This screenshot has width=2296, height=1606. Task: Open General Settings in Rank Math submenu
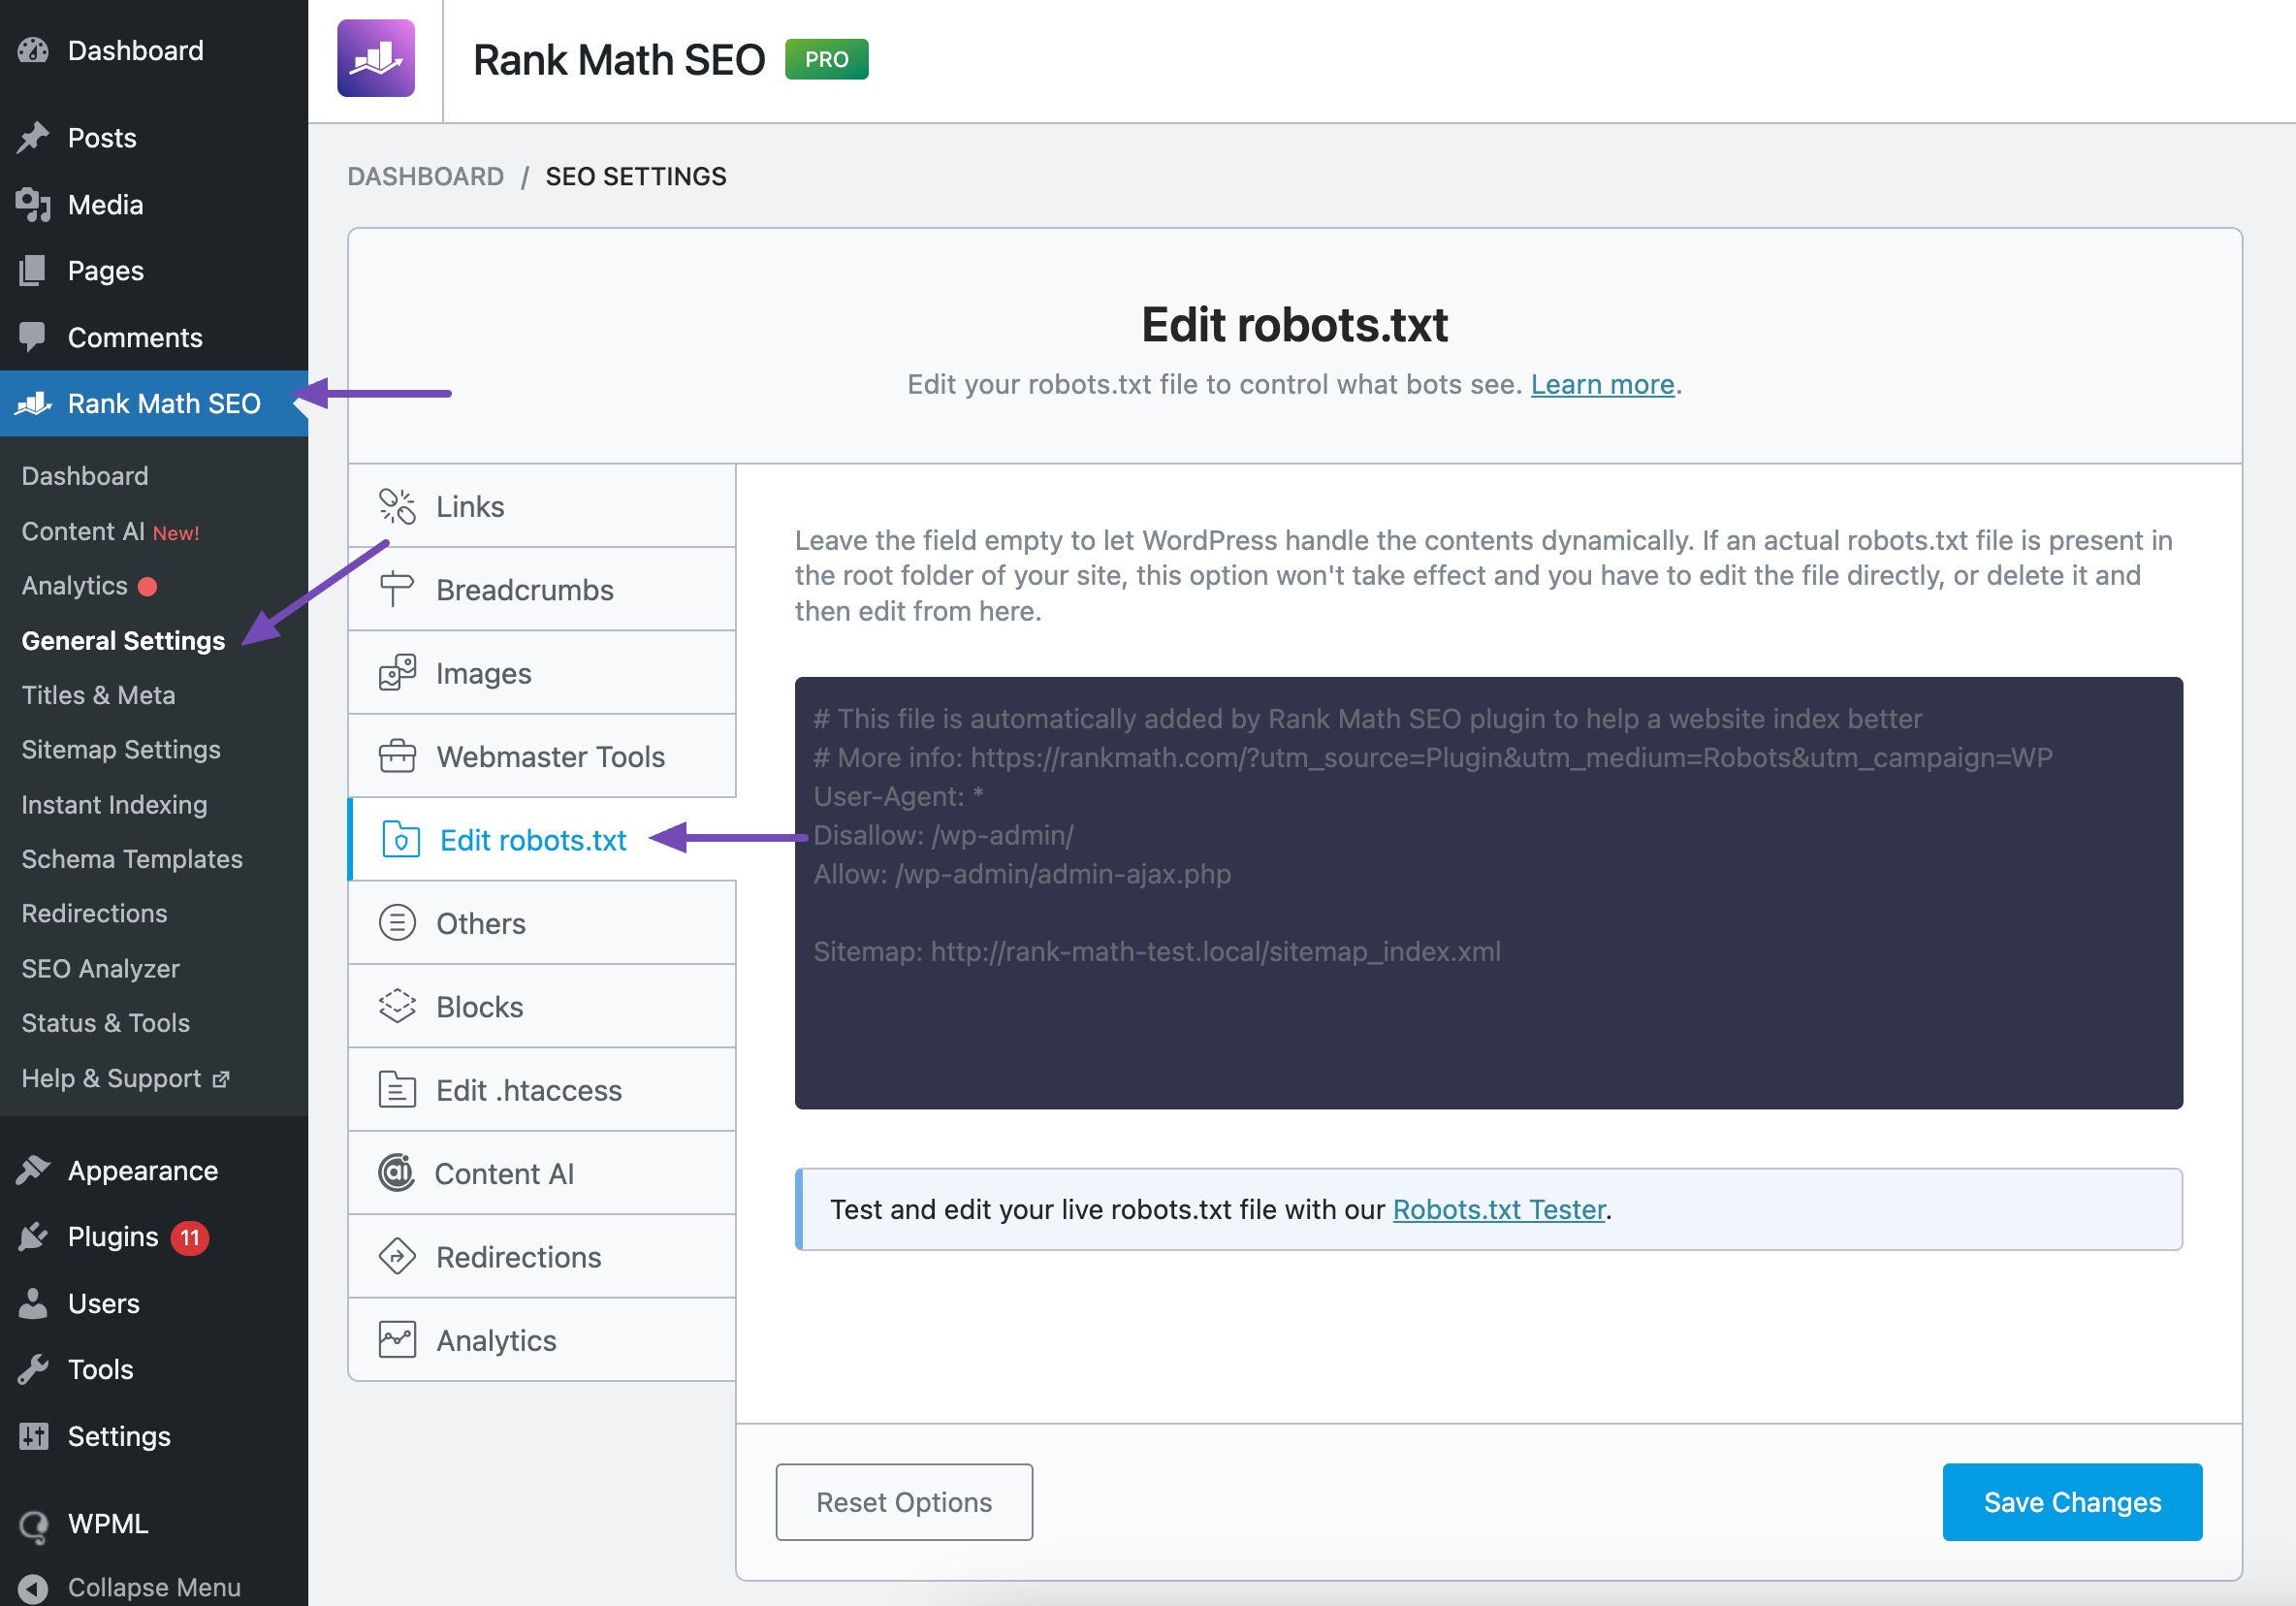pos(123,640)
